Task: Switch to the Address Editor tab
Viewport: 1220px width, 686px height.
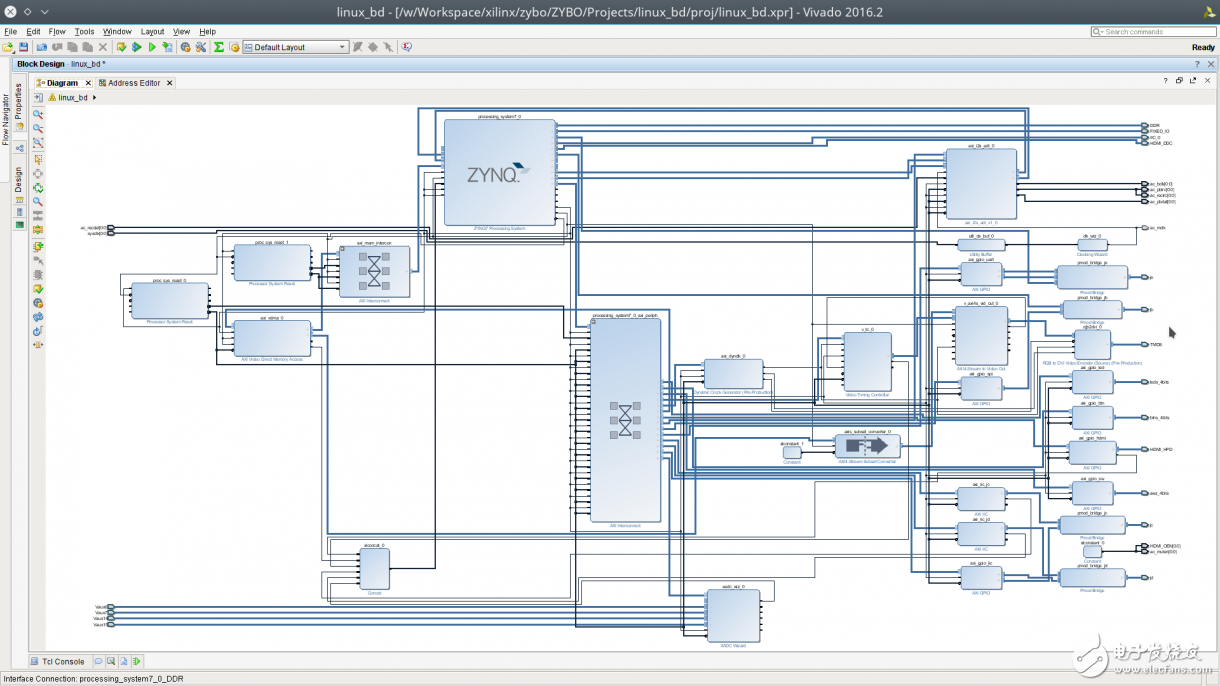Action: point(133,83)
